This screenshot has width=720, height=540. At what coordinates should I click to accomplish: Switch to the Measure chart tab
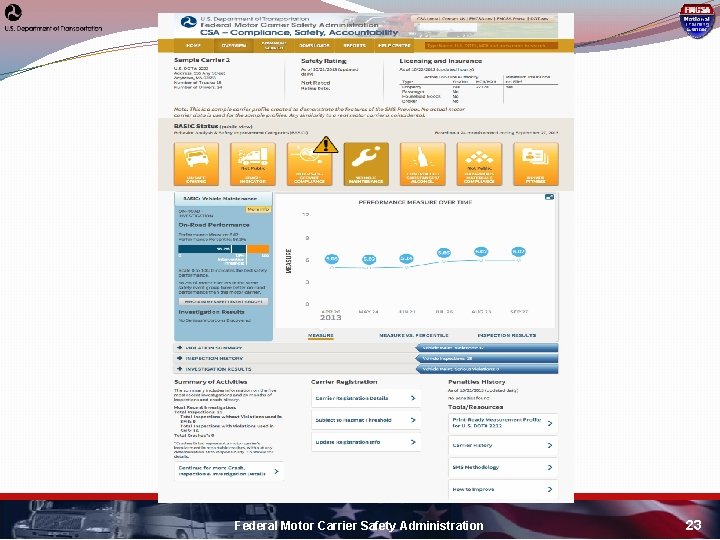(x=321, y=336)
